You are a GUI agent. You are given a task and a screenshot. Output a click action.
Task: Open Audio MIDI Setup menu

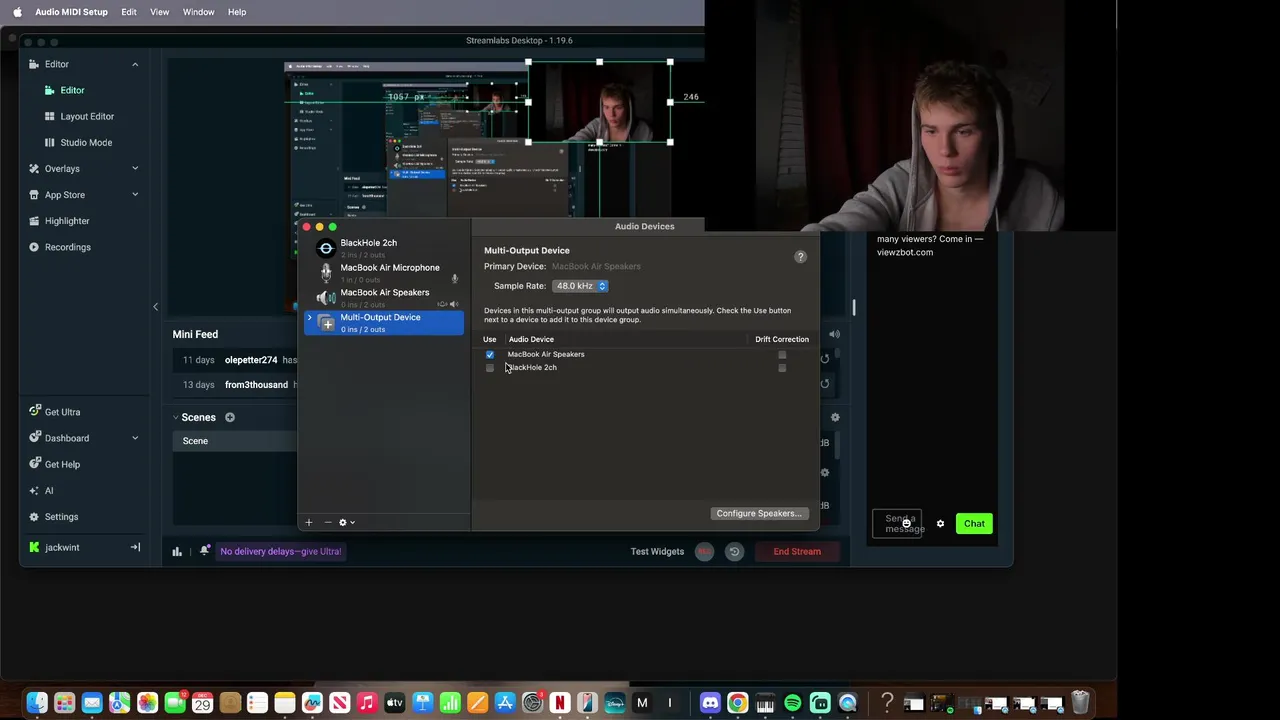click(71, 12)
